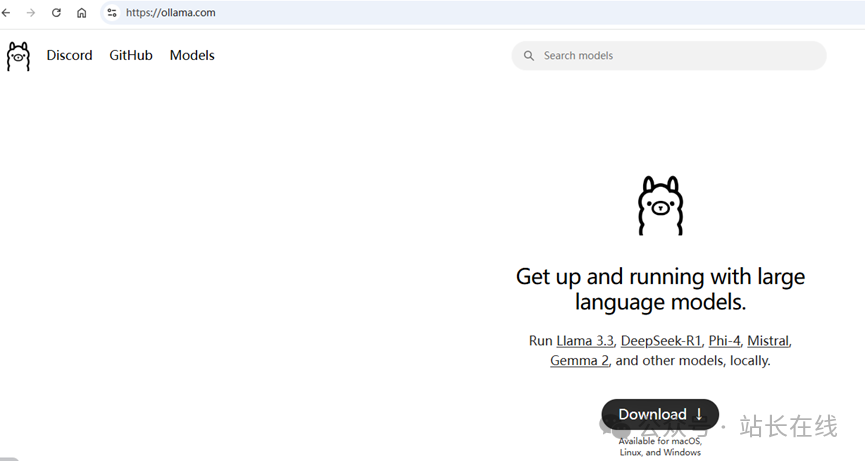Screen dimensions: 865x461
Task: Open the Models page
Action: (x=192, y=55)
